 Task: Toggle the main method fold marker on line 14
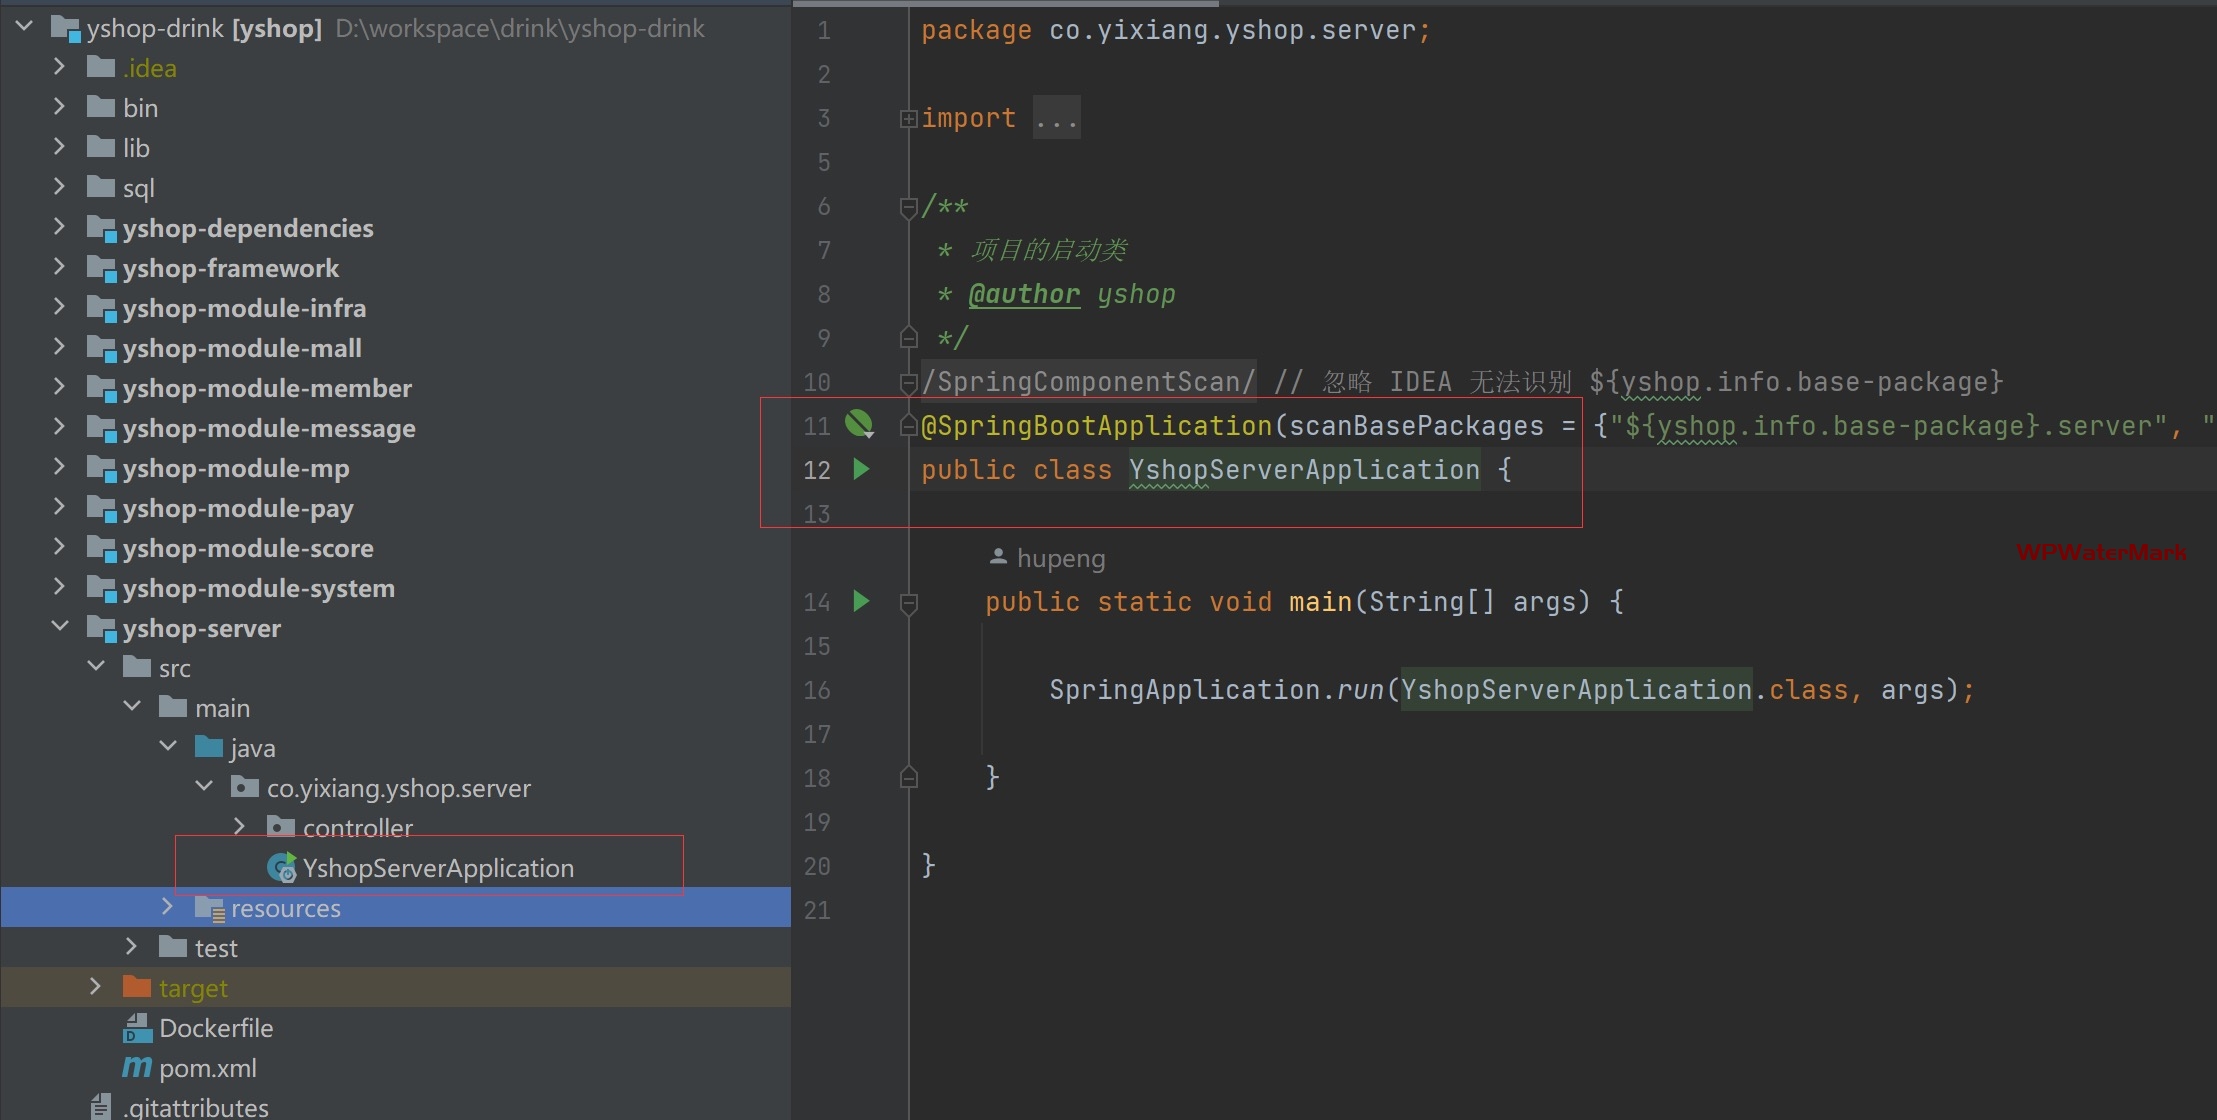(x=908, y=603)
